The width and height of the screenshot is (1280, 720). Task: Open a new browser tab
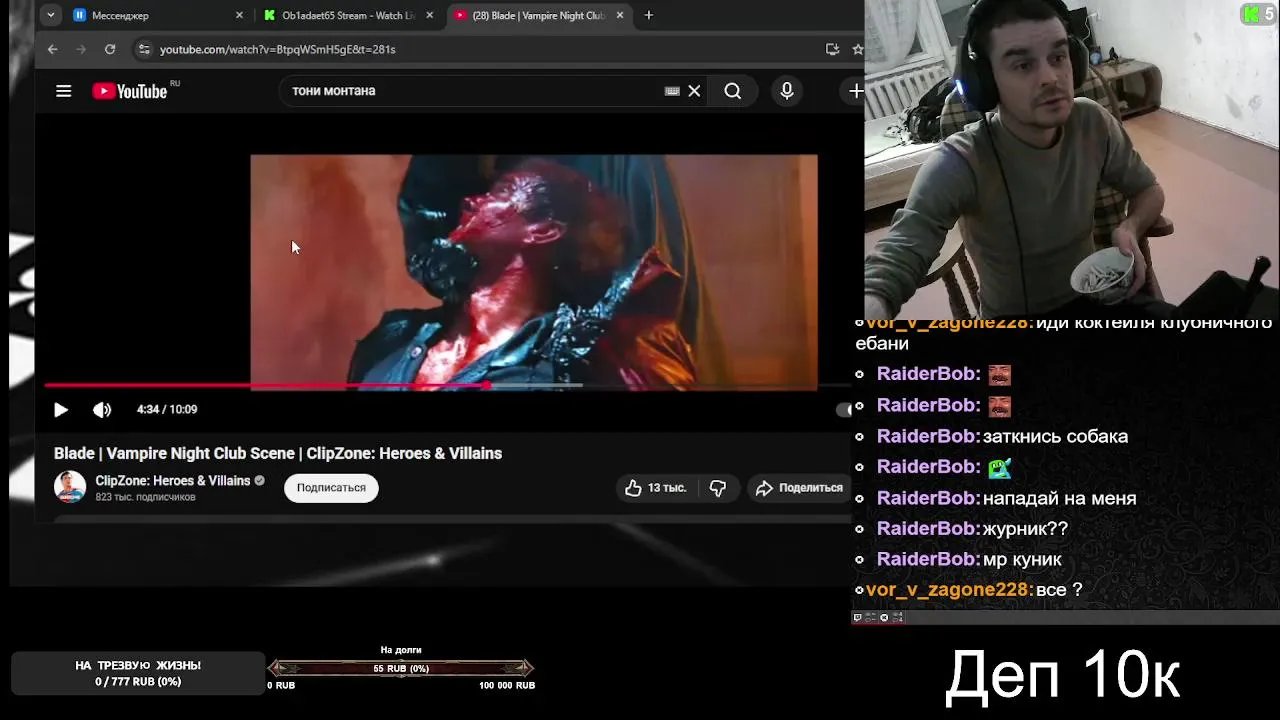pos(649,15)
